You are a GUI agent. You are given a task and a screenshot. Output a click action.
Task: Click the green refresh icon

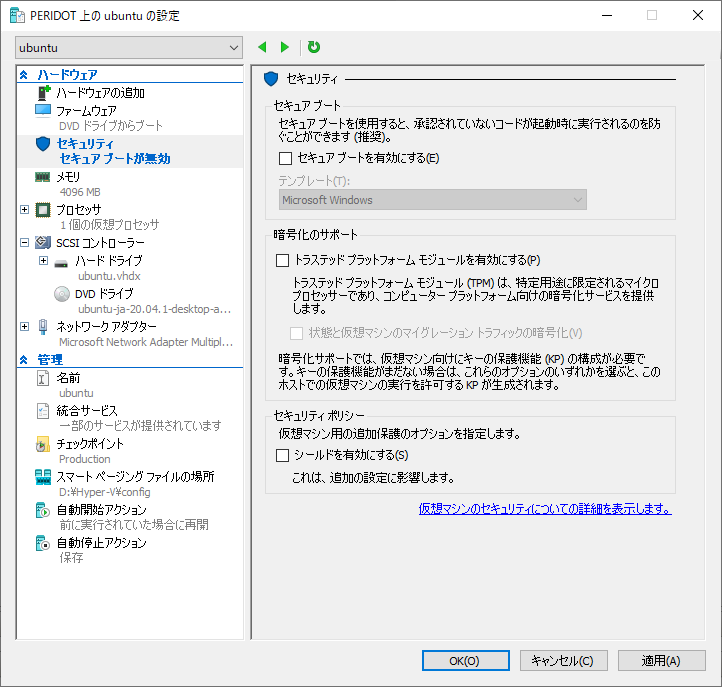coord(314,47)
